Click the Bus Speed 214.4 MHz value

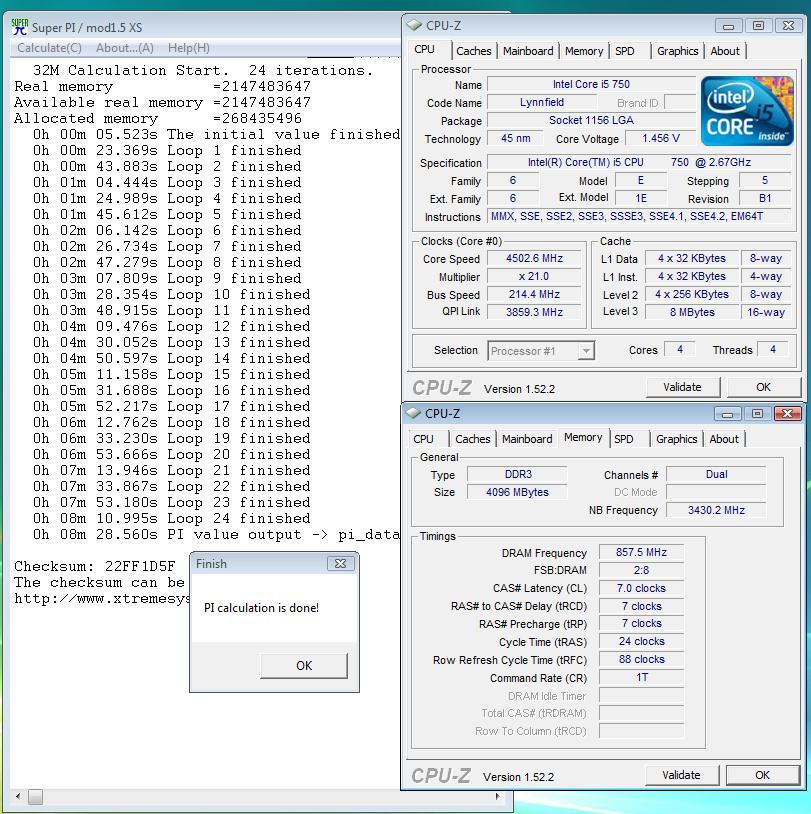534,294
